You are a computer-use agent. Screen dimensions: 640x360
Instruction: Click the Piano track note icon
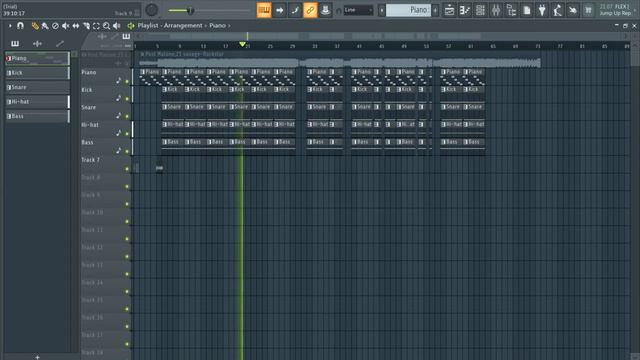pyautogui.click(x=118, y=80)
